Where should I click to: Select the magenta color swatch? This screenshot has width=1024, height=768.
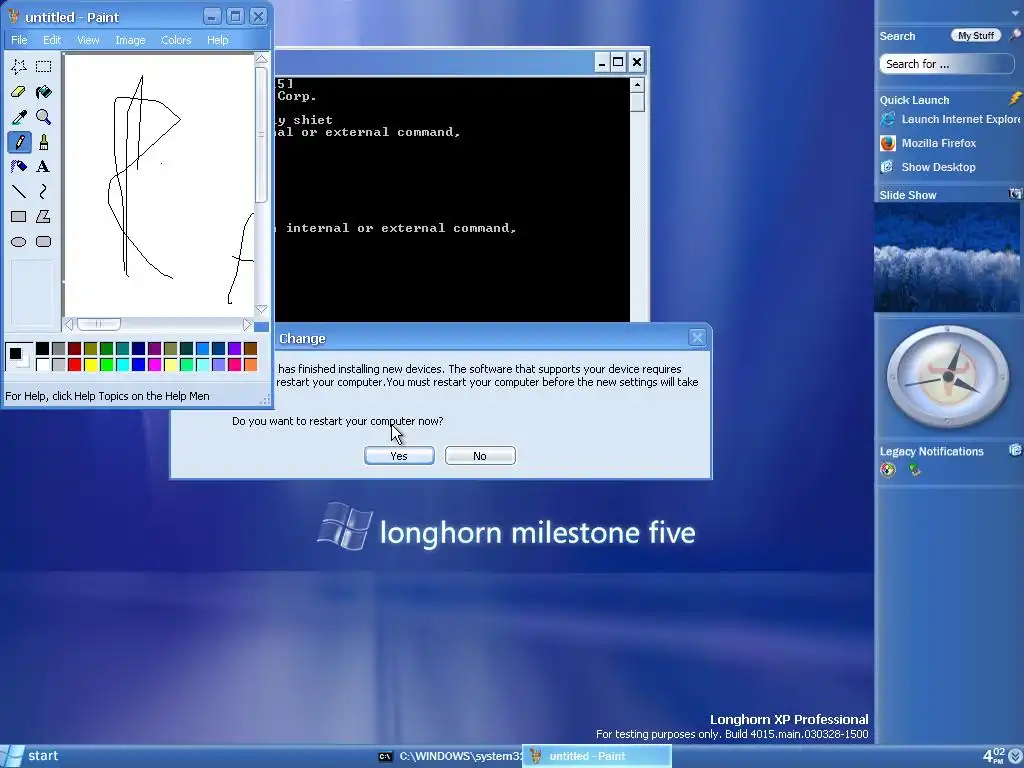pos(154,364)
